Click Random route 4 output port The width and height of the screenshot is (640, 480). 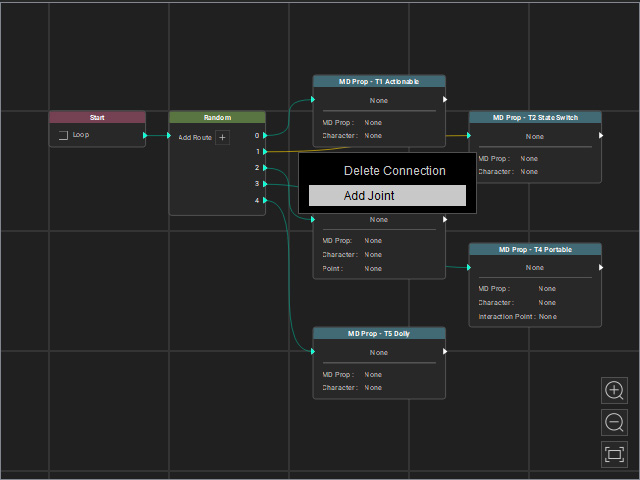click(265, 200)
